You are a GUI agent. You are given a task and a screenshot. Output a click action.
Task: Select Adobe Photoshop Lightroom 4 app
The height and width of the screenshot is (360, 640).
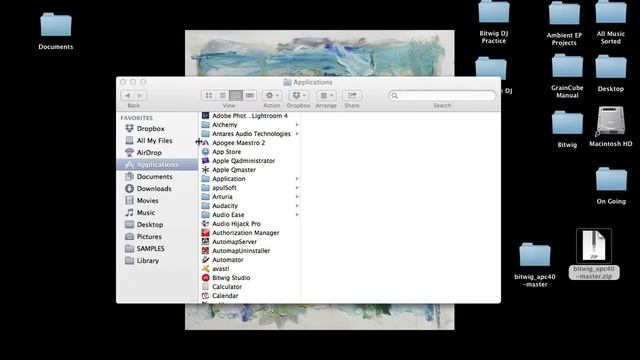tap(250, 116)
